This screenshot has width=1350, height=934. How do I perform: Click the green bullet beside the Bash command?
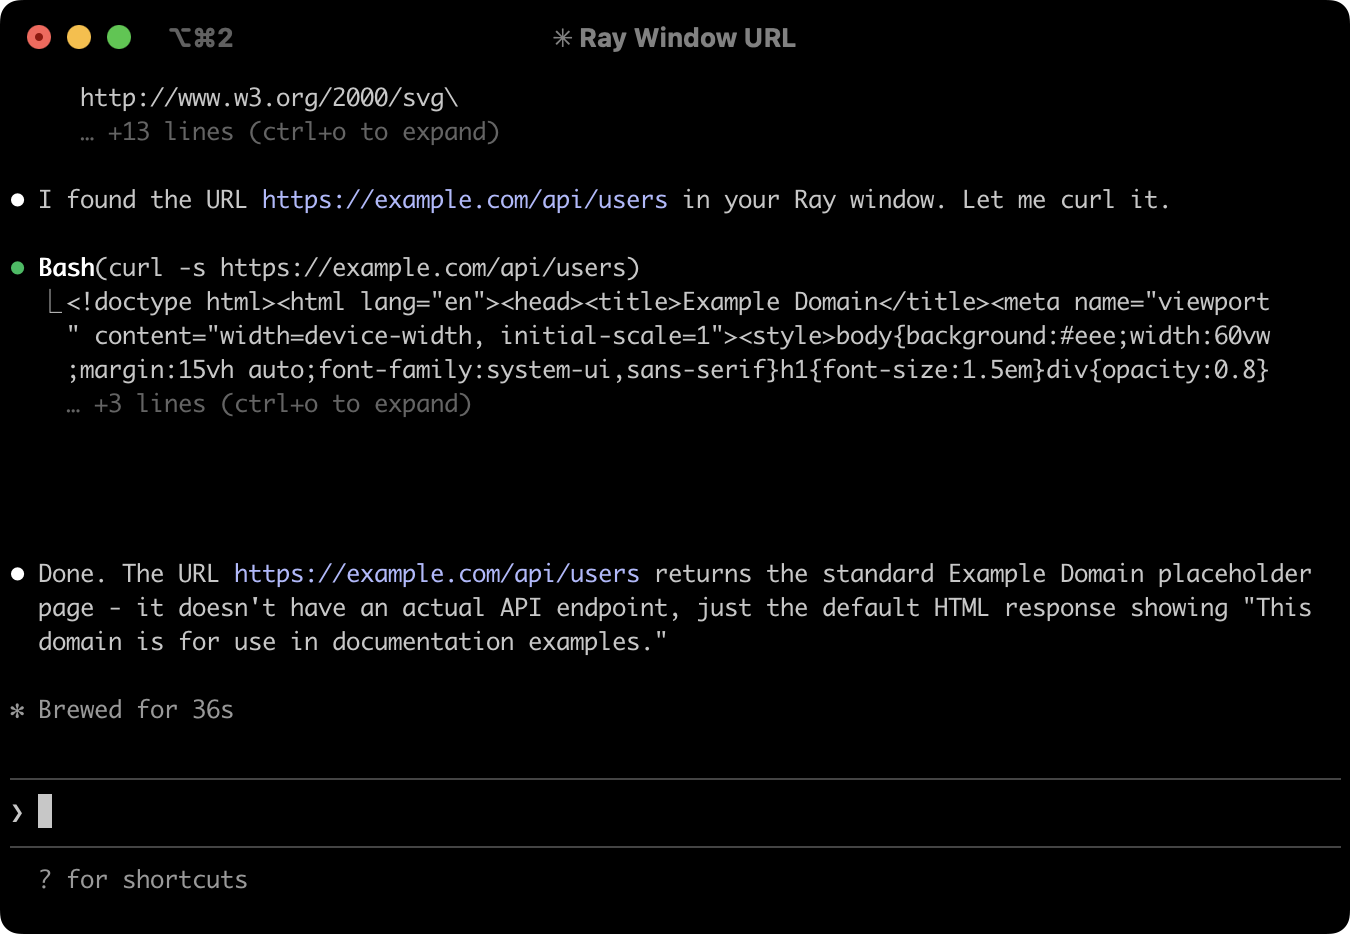coord(17,266)
